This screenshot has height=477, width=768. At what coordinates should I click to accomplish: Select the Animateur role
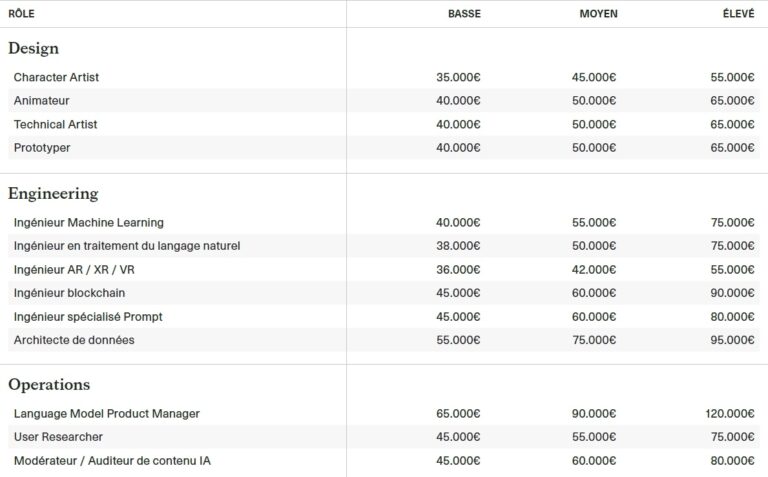click(x=42, y=101)
